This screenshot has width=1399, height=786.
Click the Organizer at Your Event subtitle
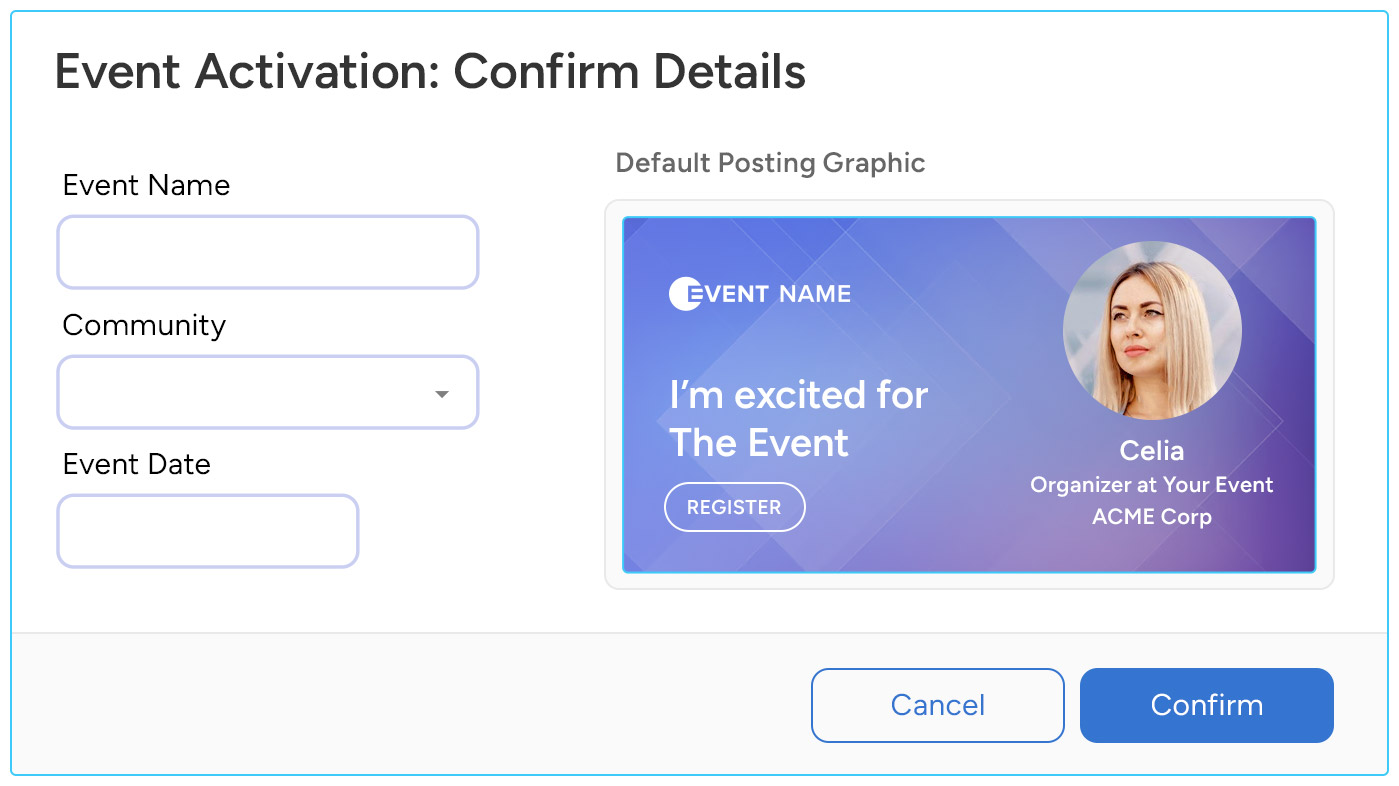pyautogui.click(x=1151, y=485)
